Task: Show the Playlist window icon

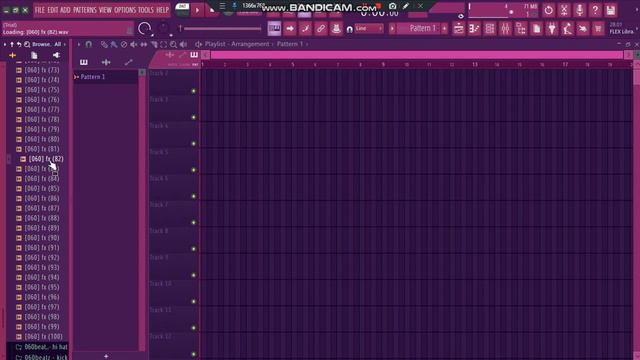Action: click(x=459, y=29)
